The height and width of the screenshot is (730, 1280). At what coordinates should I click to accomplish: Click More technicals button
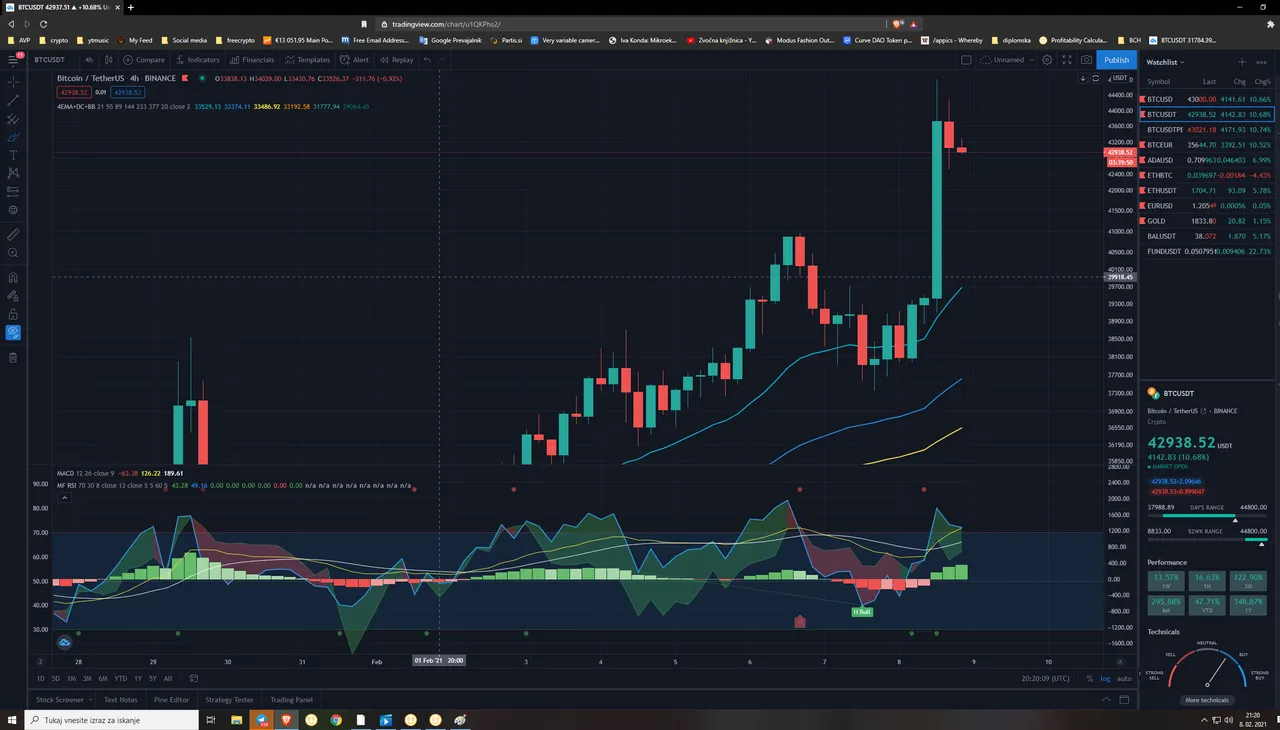click(1207, 700)
